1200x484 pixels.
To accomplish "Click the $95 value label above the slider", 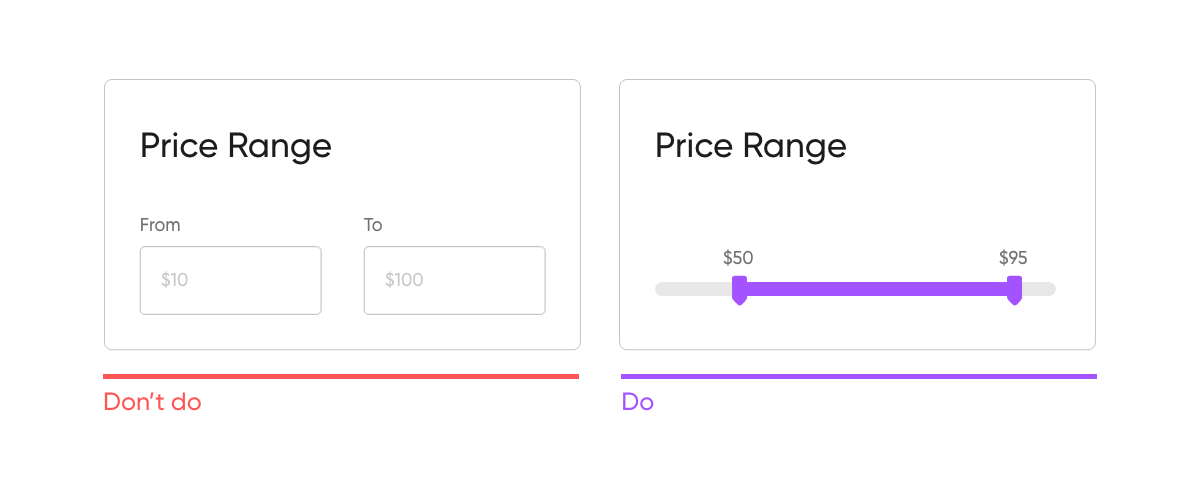I will (1013, 258).
